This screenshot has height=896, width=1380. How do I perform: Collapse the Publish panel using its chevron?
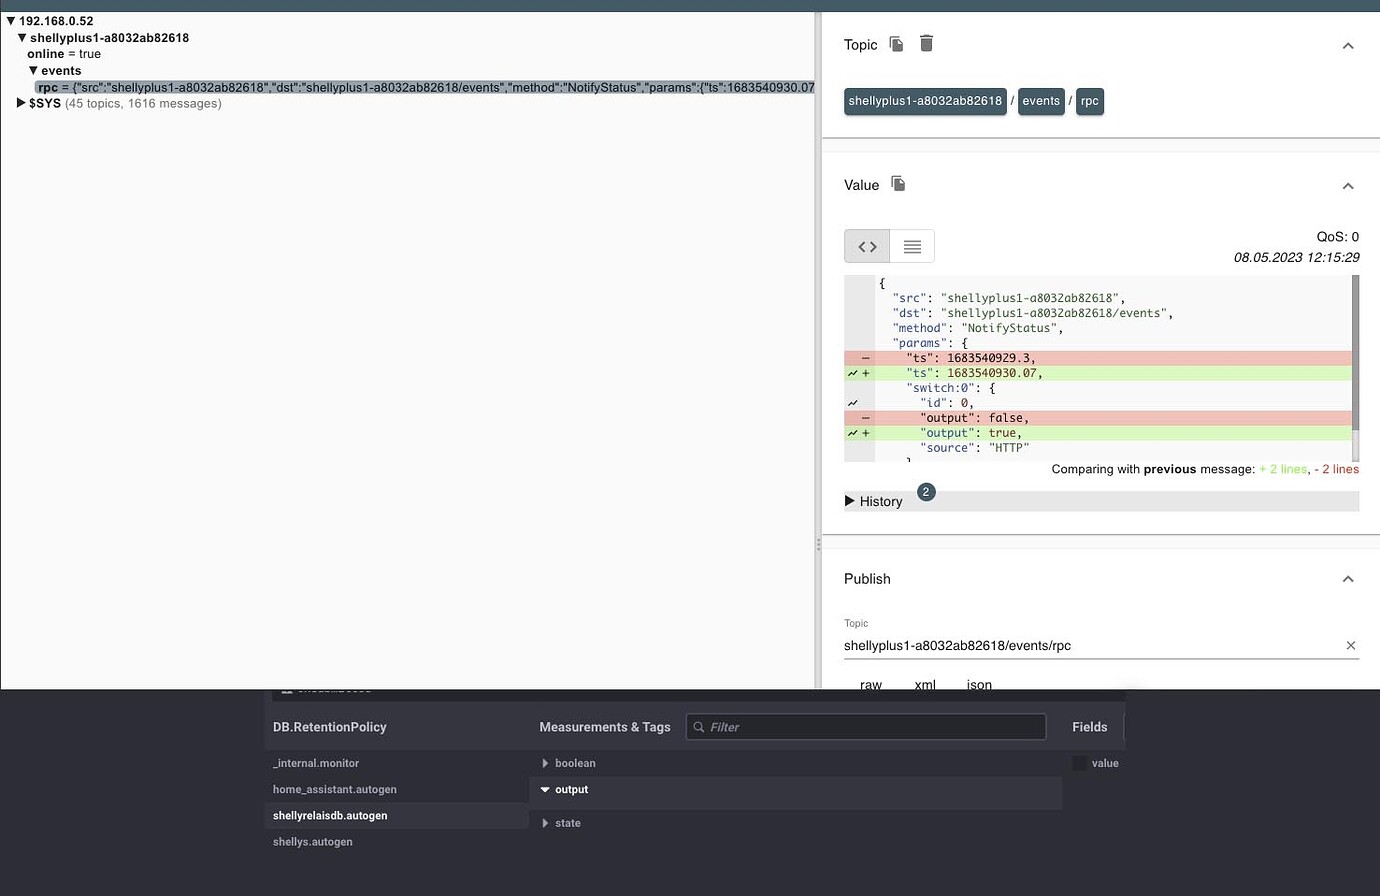click(x=1348, y=578)
